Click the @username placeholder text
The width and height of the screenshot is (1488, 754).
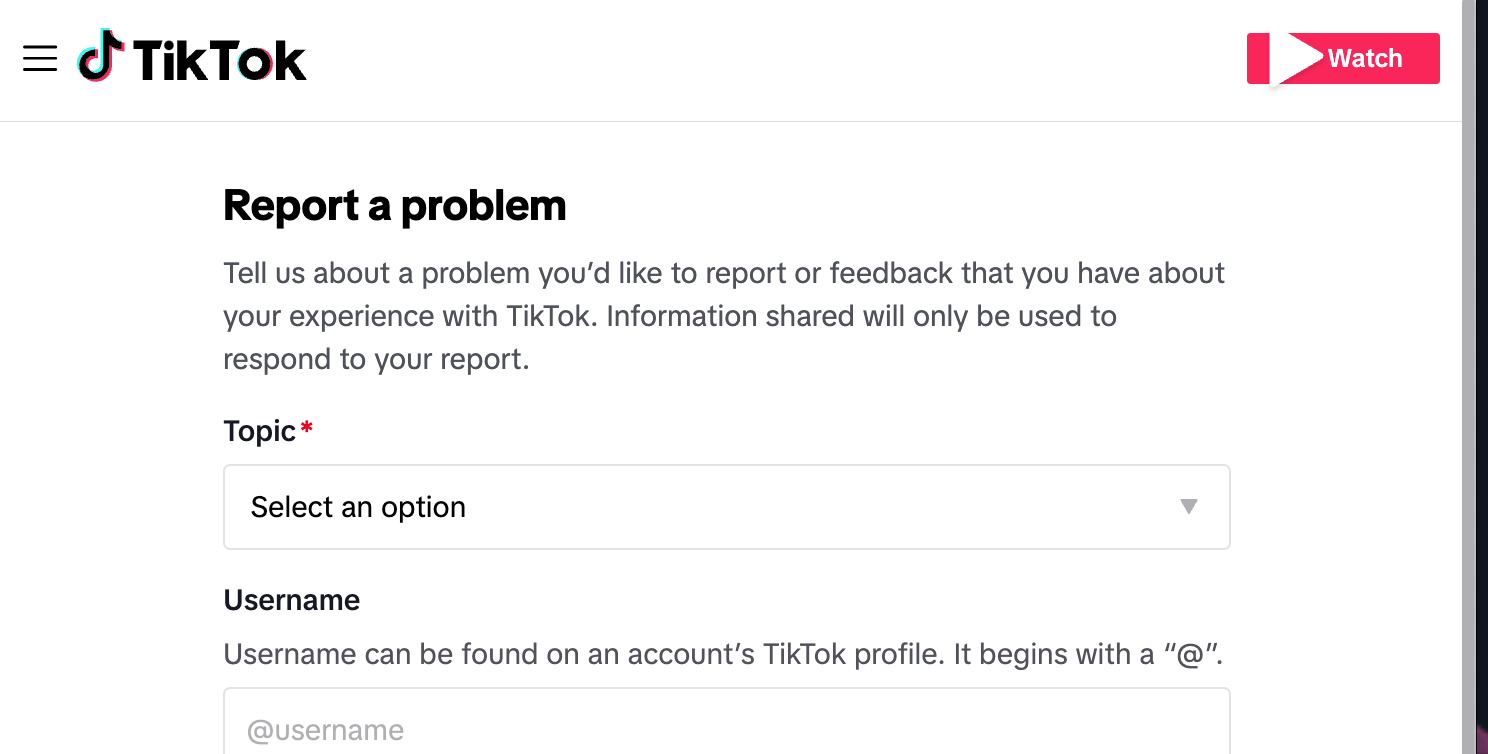click(326, 731)
